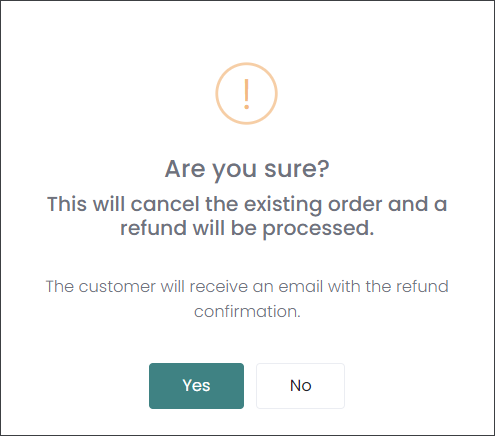Decline the refund by choosing No
Image resolution: width=495 pixels, height=436 pixels.
300,386
